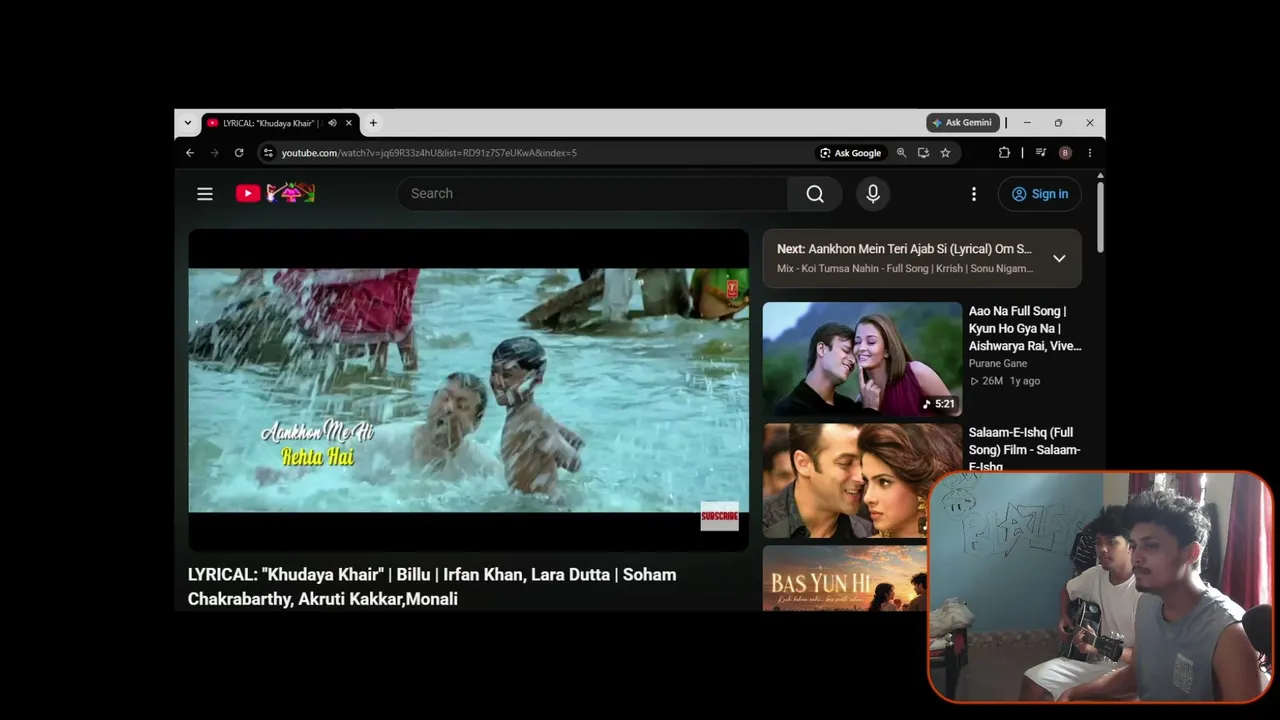The image size is (1280, 720).
Task: Go forward in browser history
Action: [214, 153]
